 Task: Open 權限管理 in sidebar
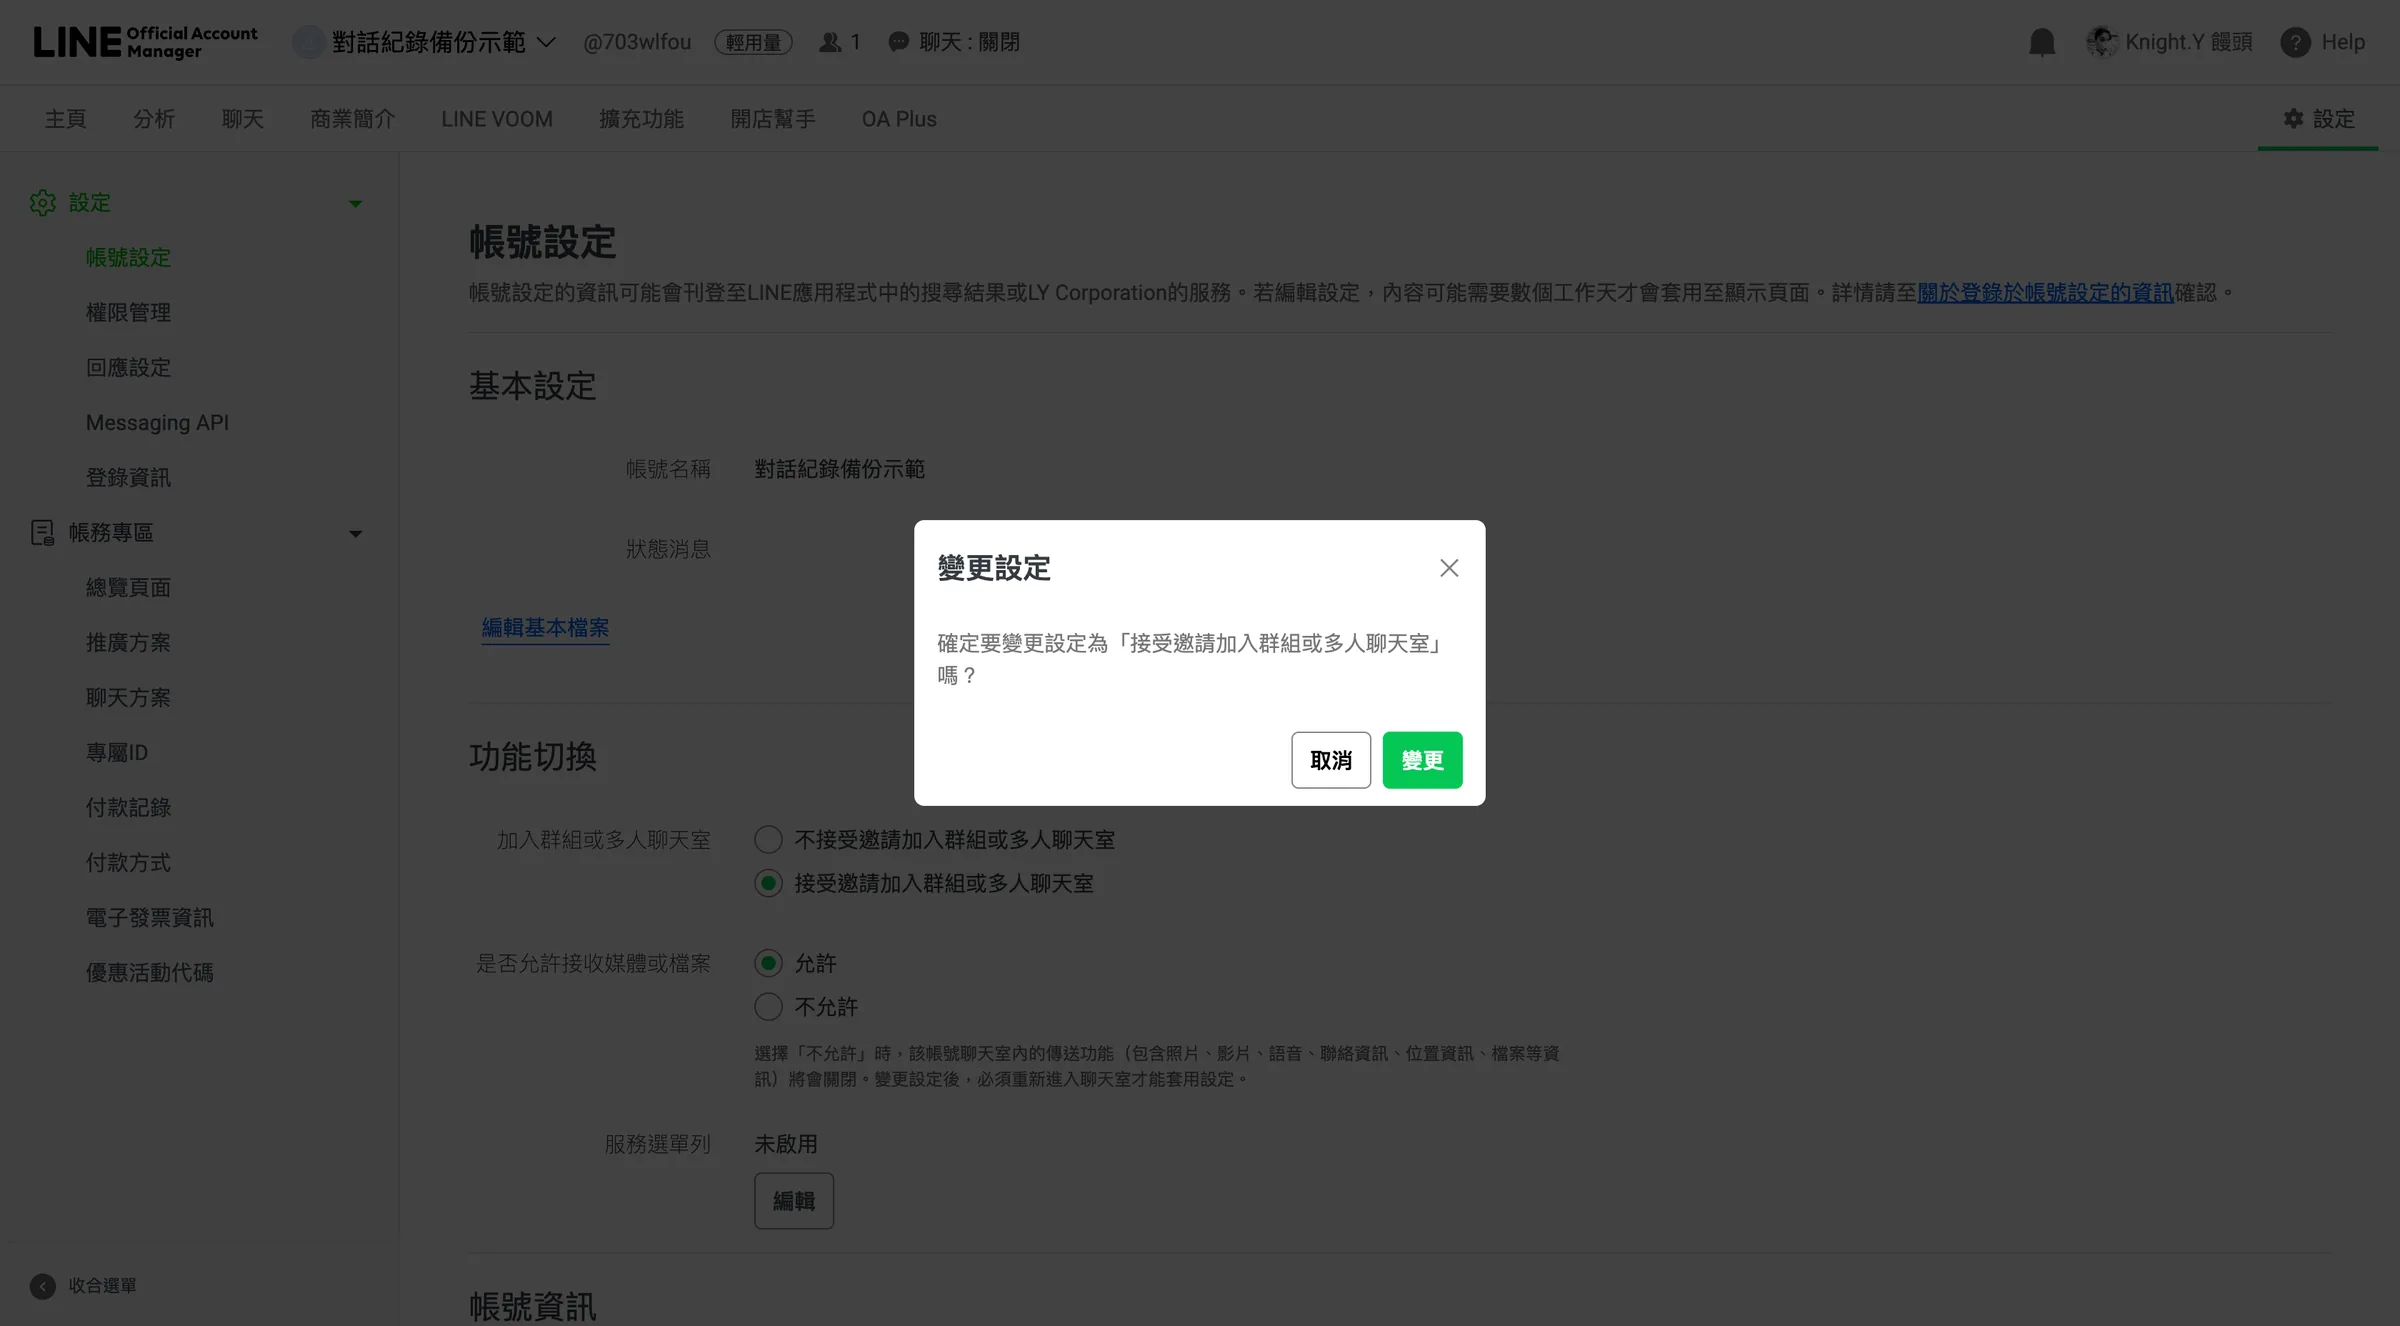coord(128,313)
